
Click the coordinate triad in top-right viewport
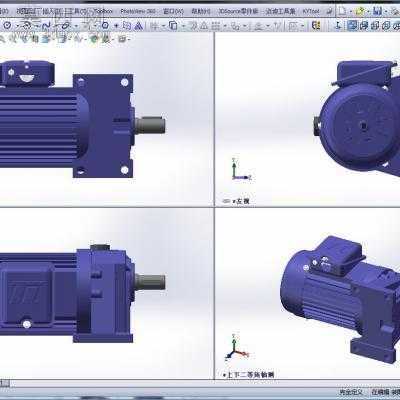[241, 169]
